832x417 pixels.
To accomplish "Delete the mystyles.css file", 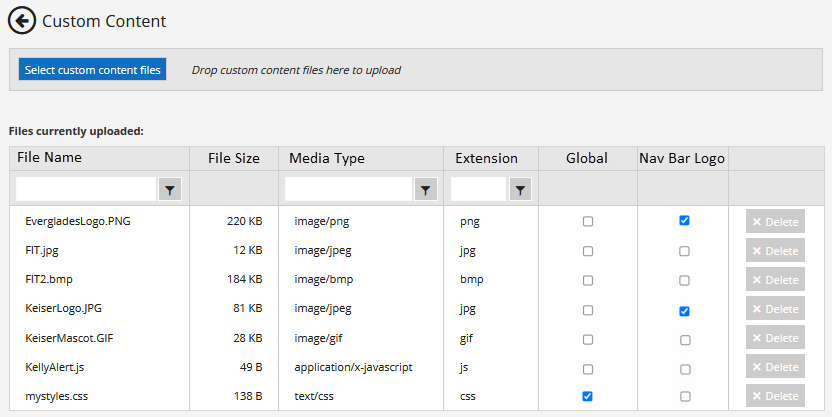I will [775, 396].
